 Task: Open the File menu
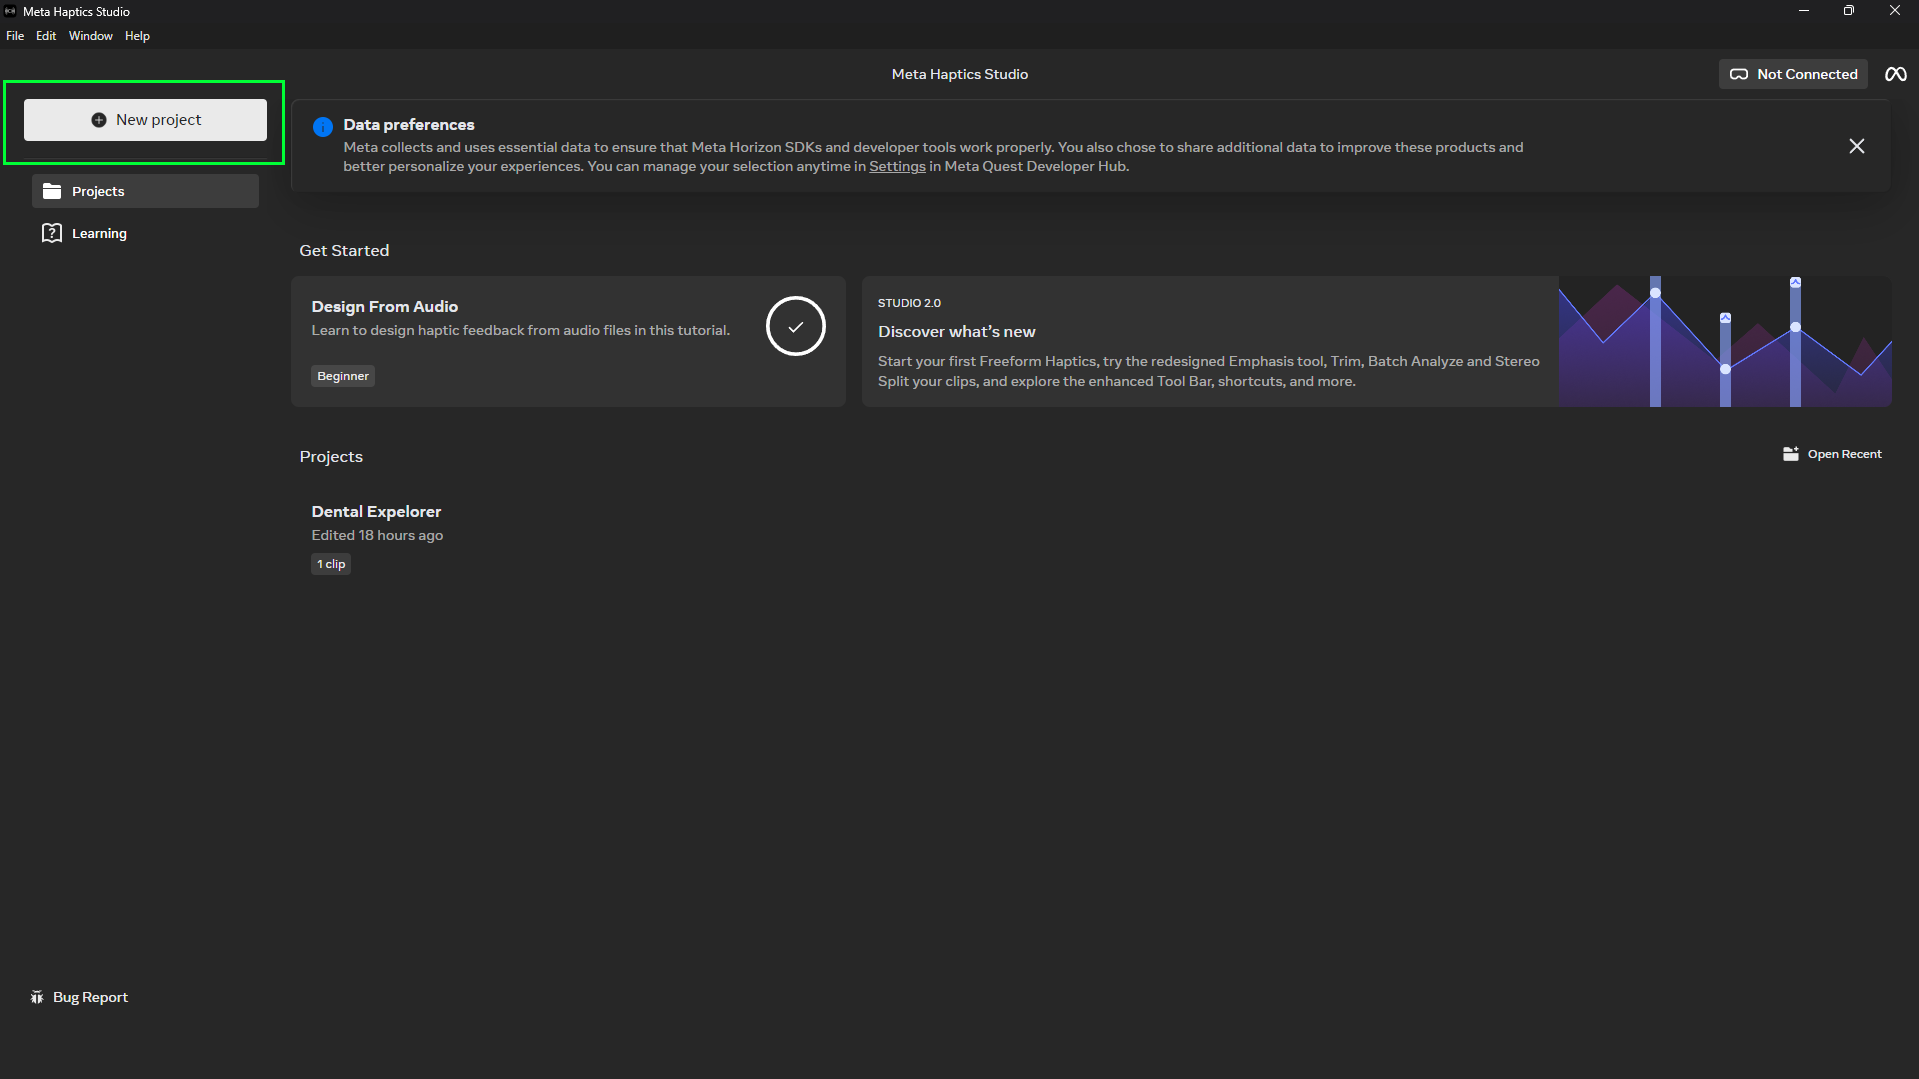tap(15, 36)
